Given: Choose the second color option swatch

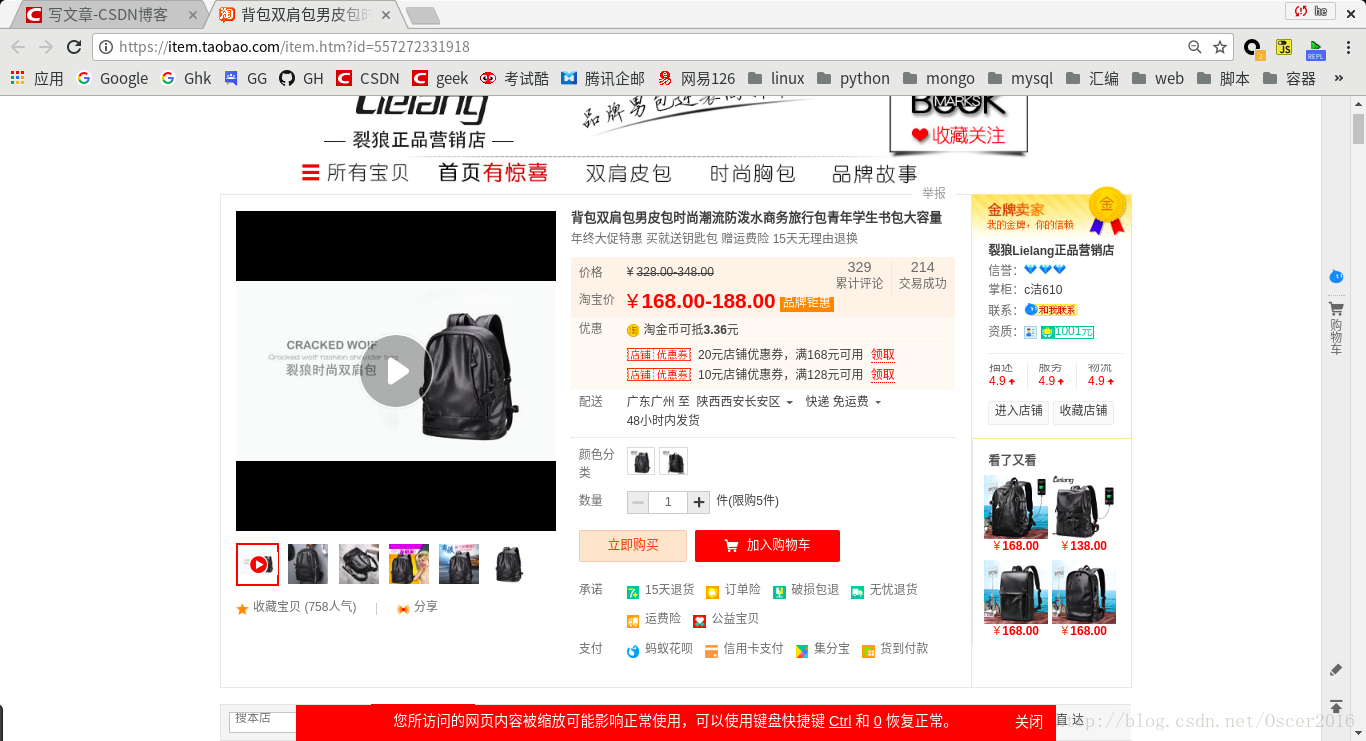Looking at the screenshot, I should pos(673,461).
